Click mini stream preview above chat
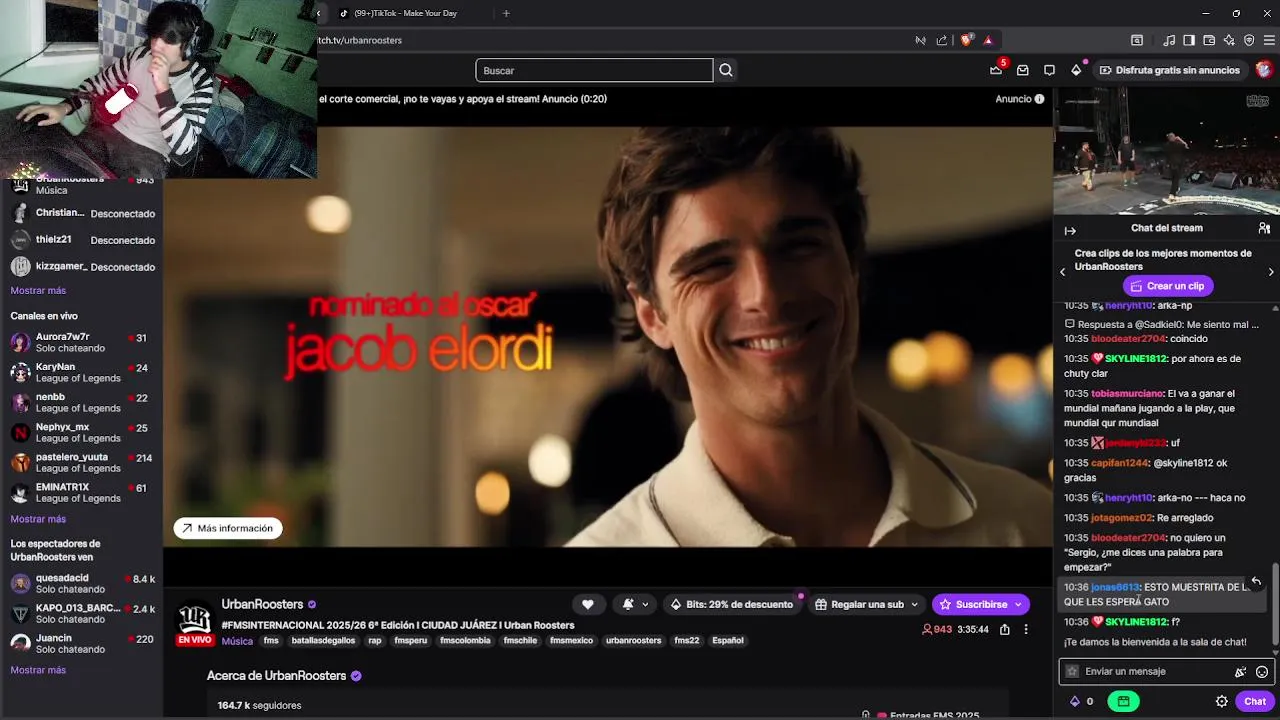Screen dimensions: 1280x720 (1166, 150)
